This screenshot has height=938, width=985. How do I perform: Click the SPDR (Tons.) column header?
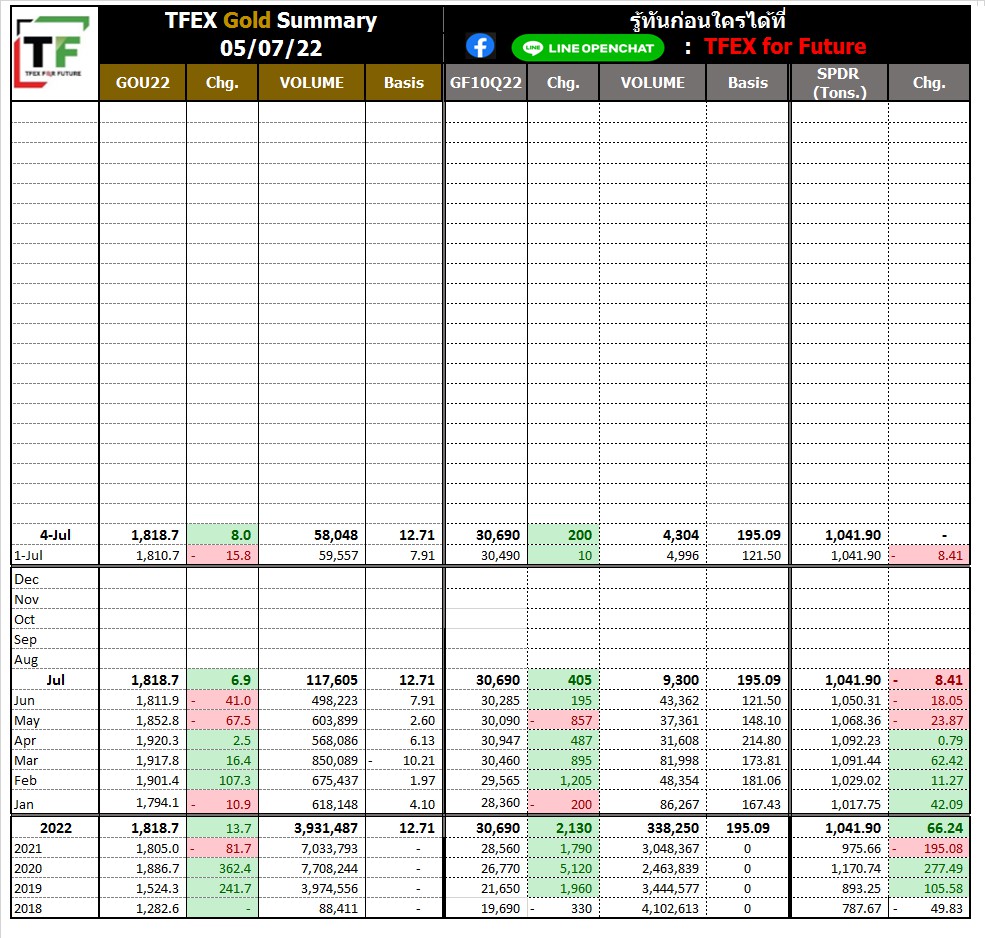[839, 82]
